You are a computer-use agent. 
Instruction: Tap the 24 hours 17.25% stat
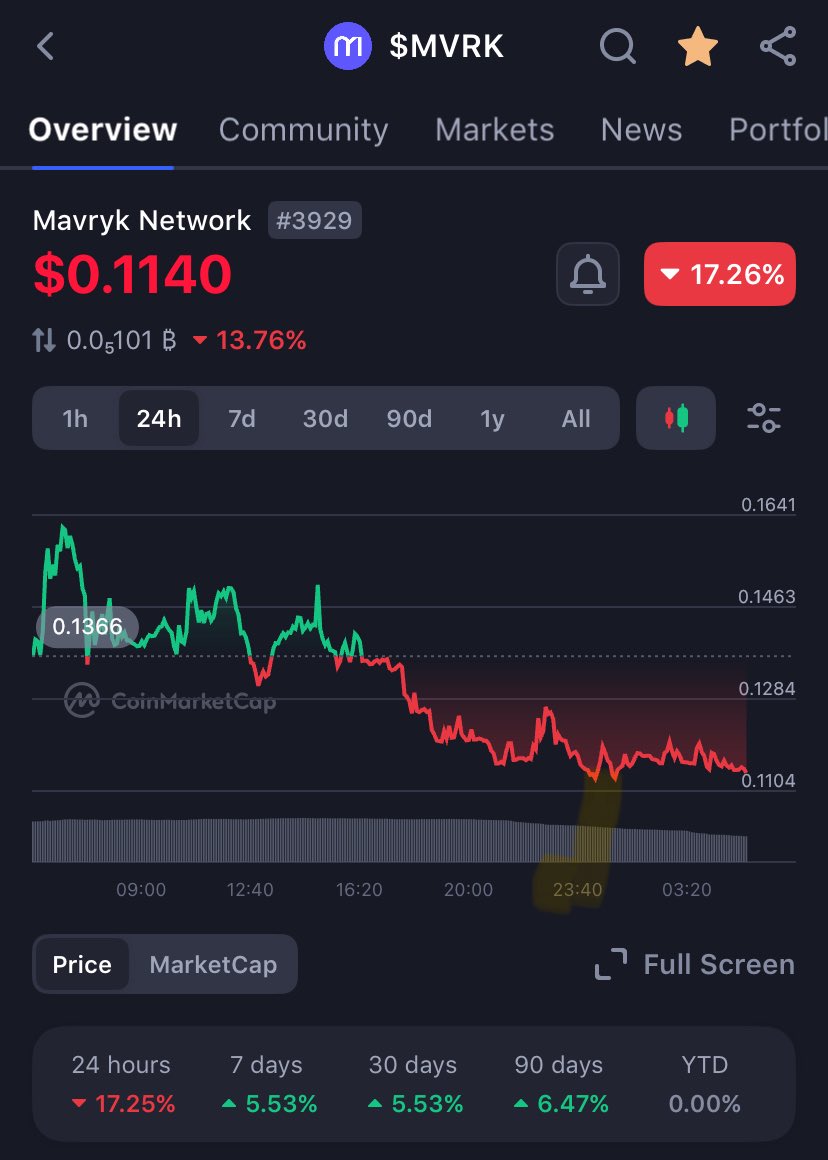tap(122, 1084)
